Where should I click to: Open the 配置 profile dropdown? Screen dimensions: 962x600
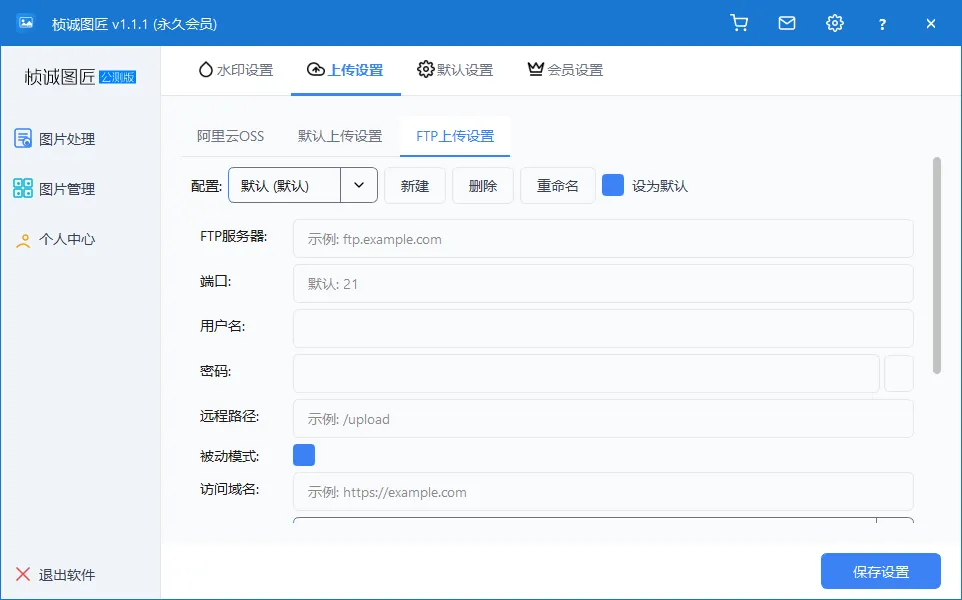pyautogui.click(x=360, y=185)
